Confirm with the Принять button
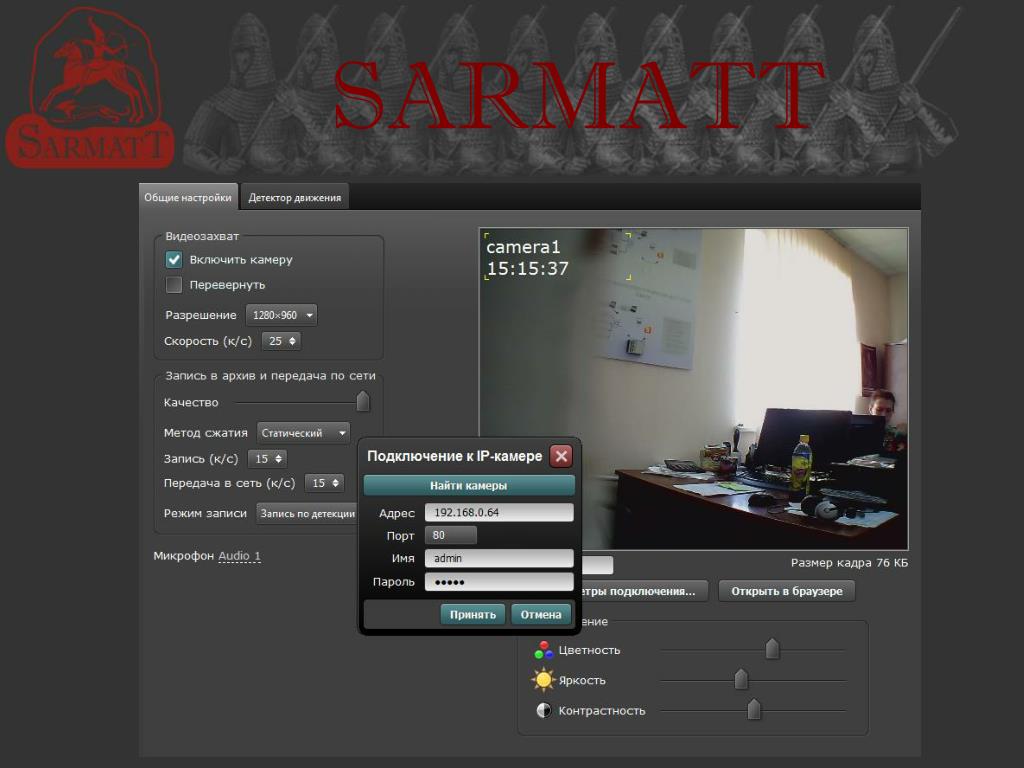 click(x=473, y=615)
